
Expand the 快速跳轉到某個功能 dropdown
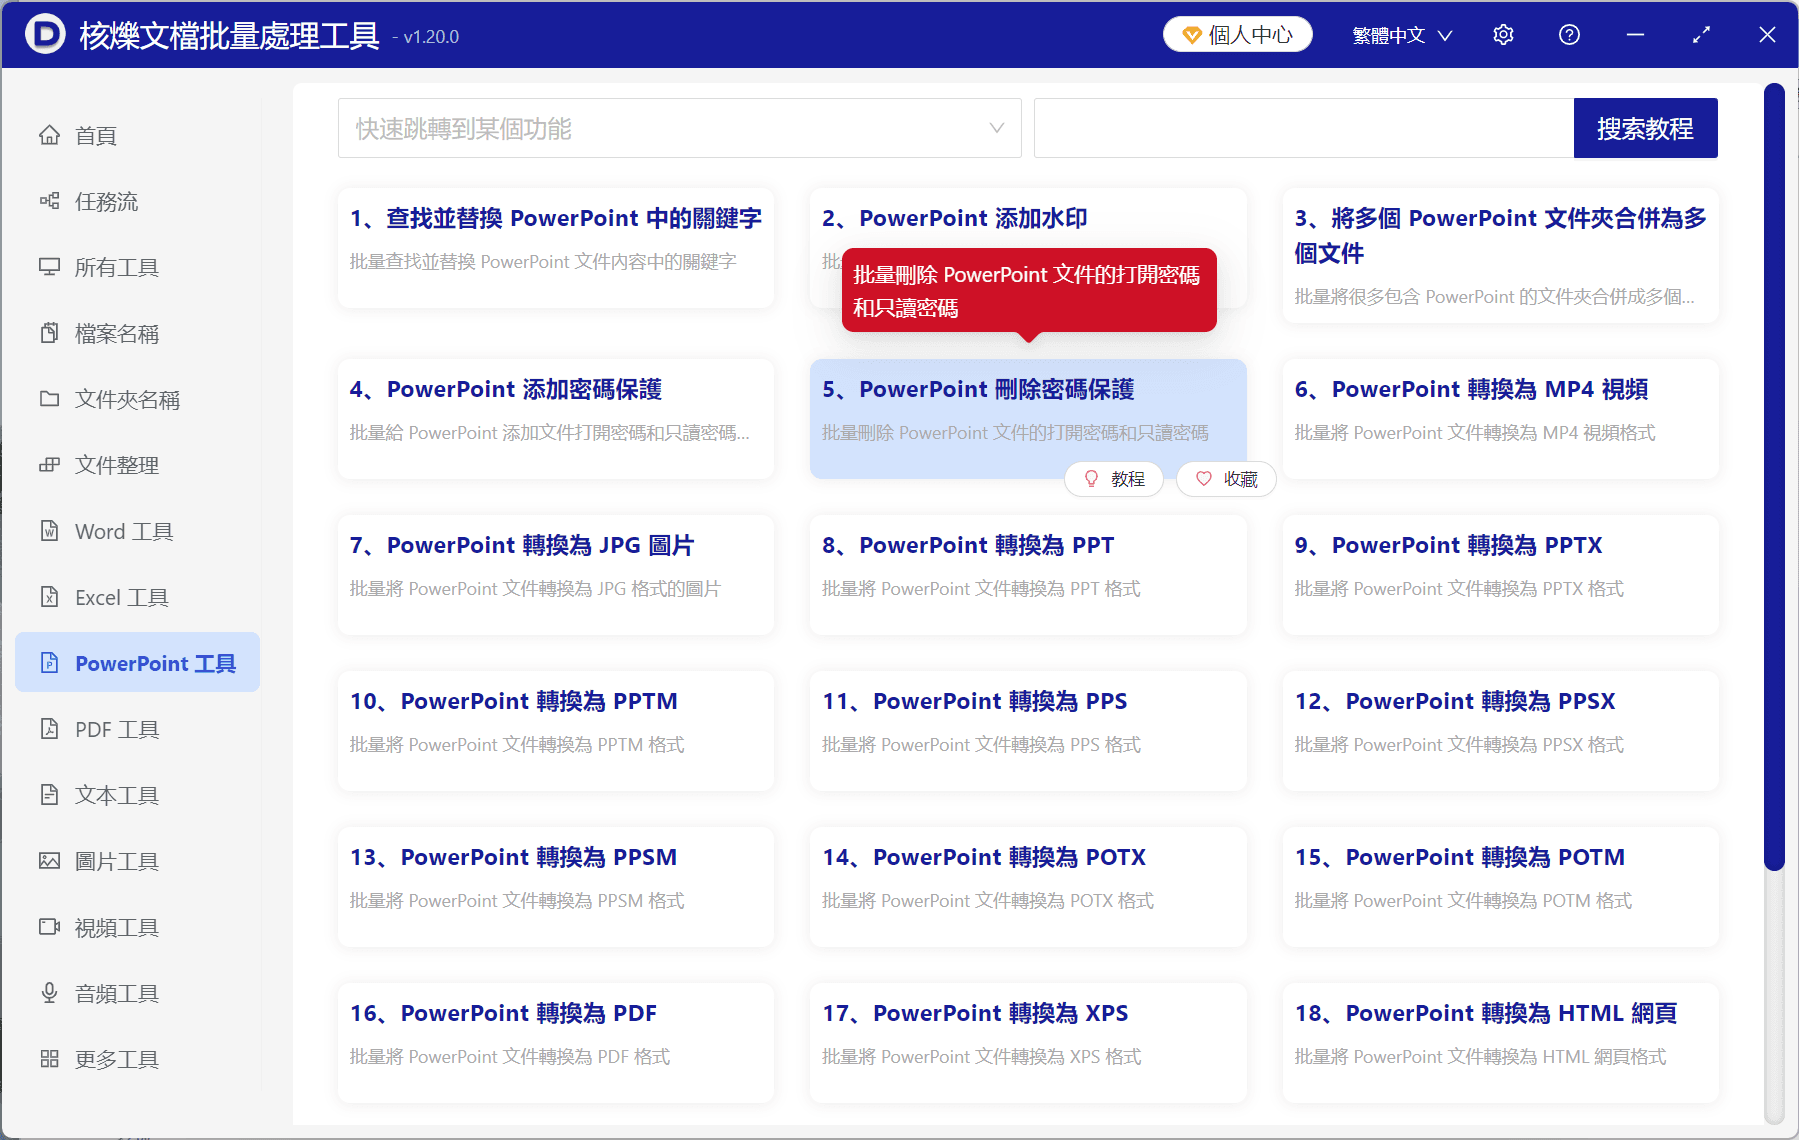pos(679,128)
